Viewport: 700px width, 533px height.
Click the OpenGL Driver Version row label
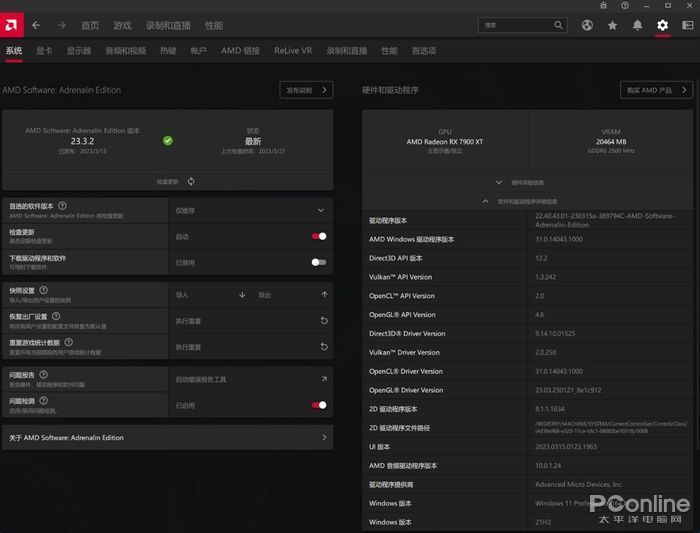pyautogui.click(x=406, y=390)
